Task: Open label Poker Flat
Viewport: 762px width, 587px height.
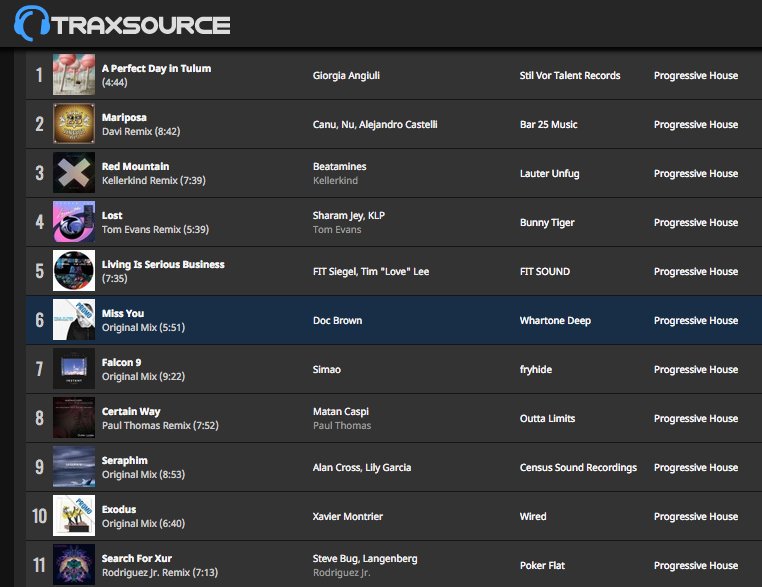Action: (542, 566)
